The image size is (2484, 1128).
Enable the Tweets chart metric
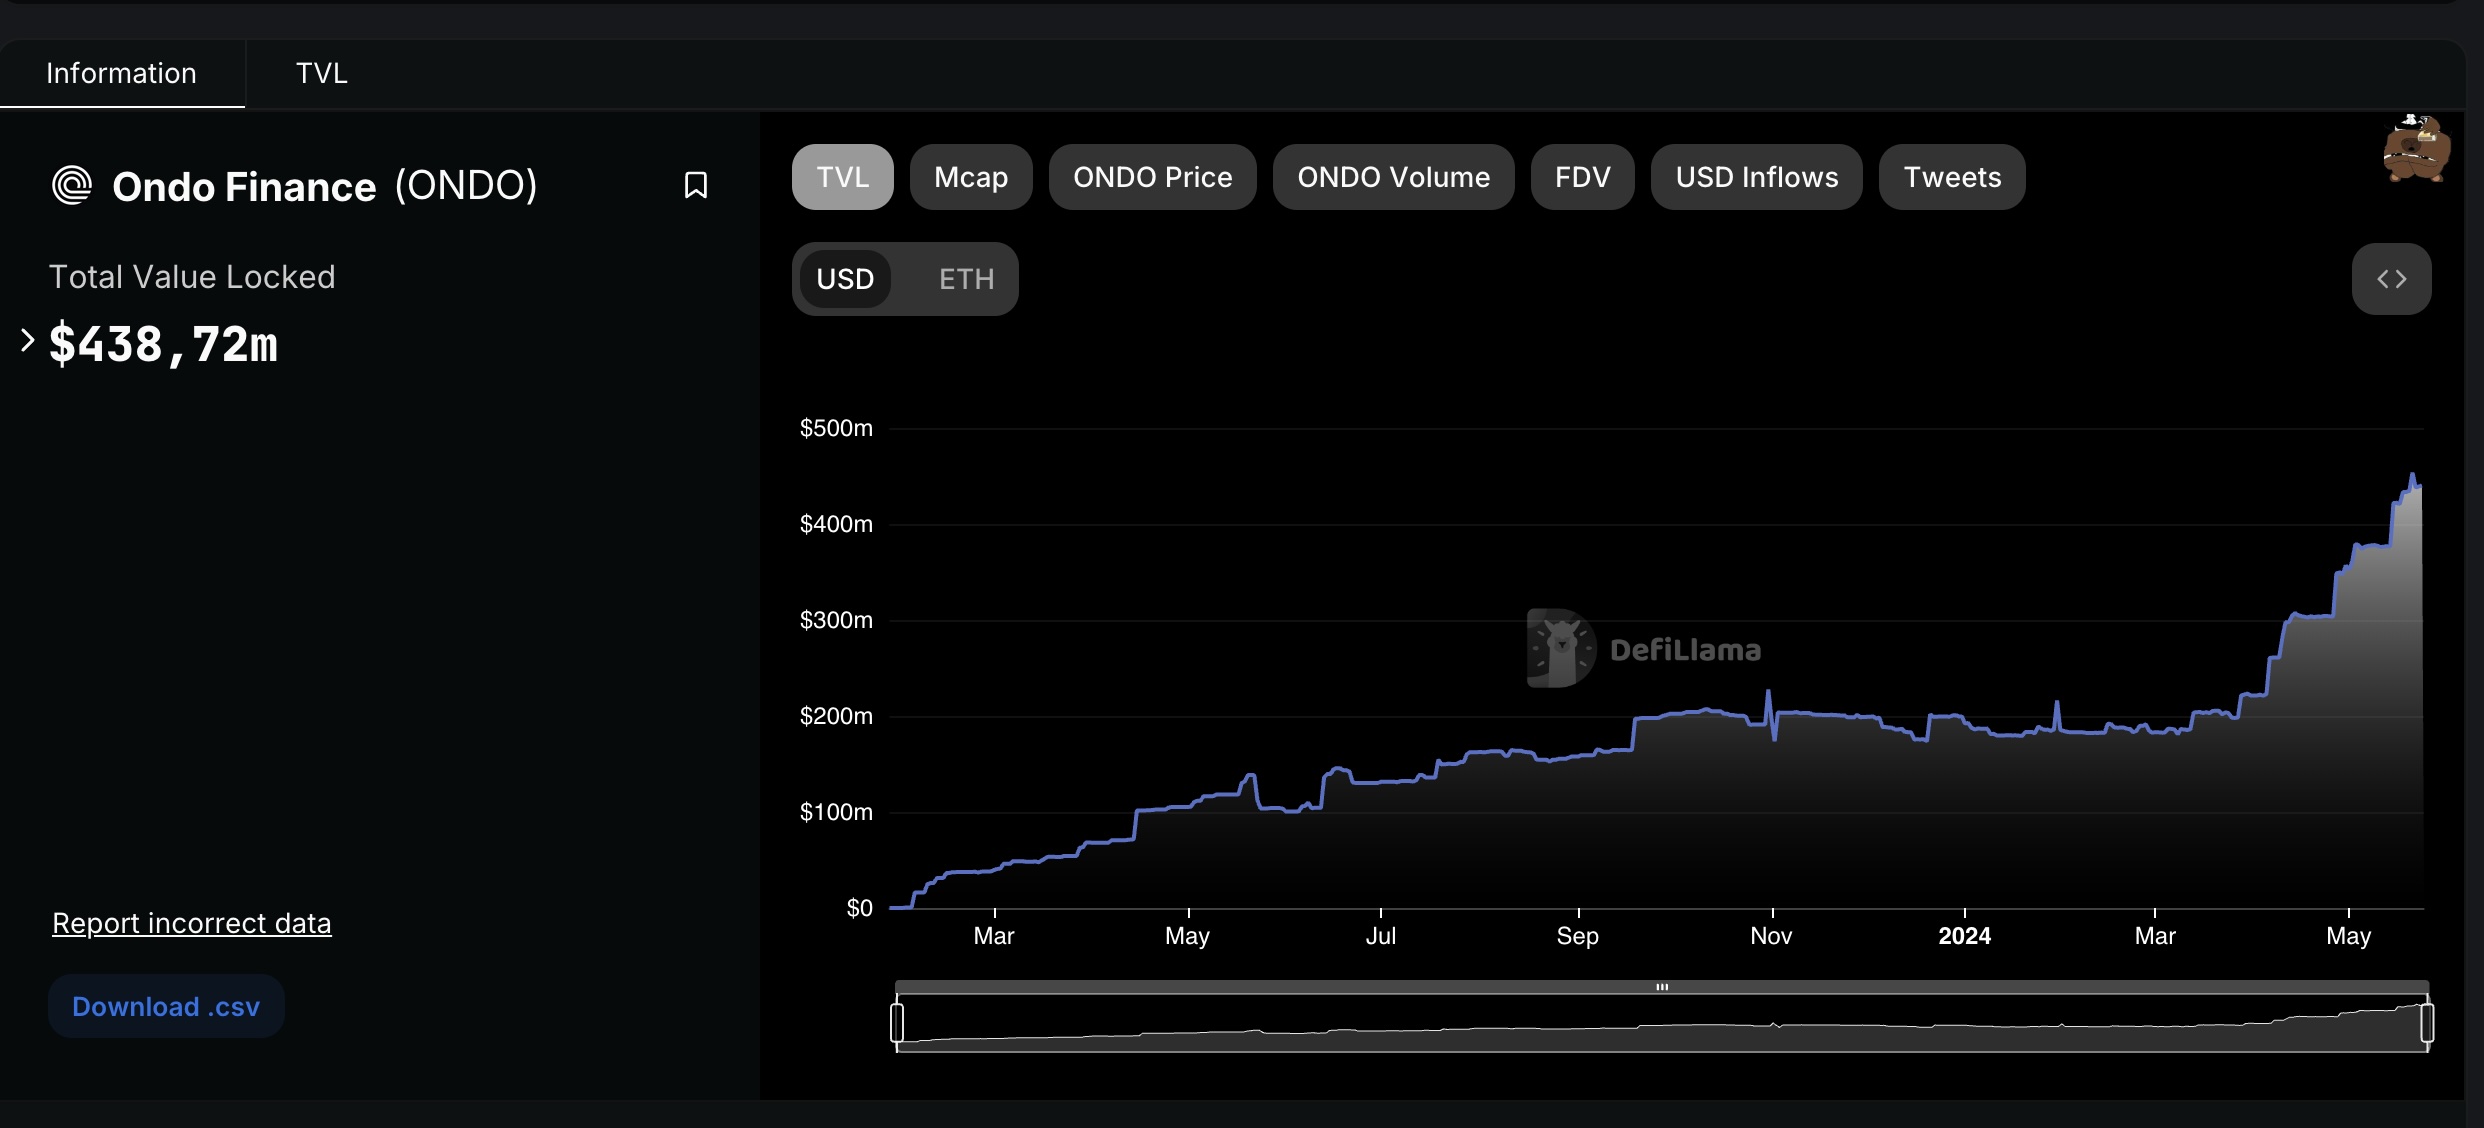[x=1952, y=177]
